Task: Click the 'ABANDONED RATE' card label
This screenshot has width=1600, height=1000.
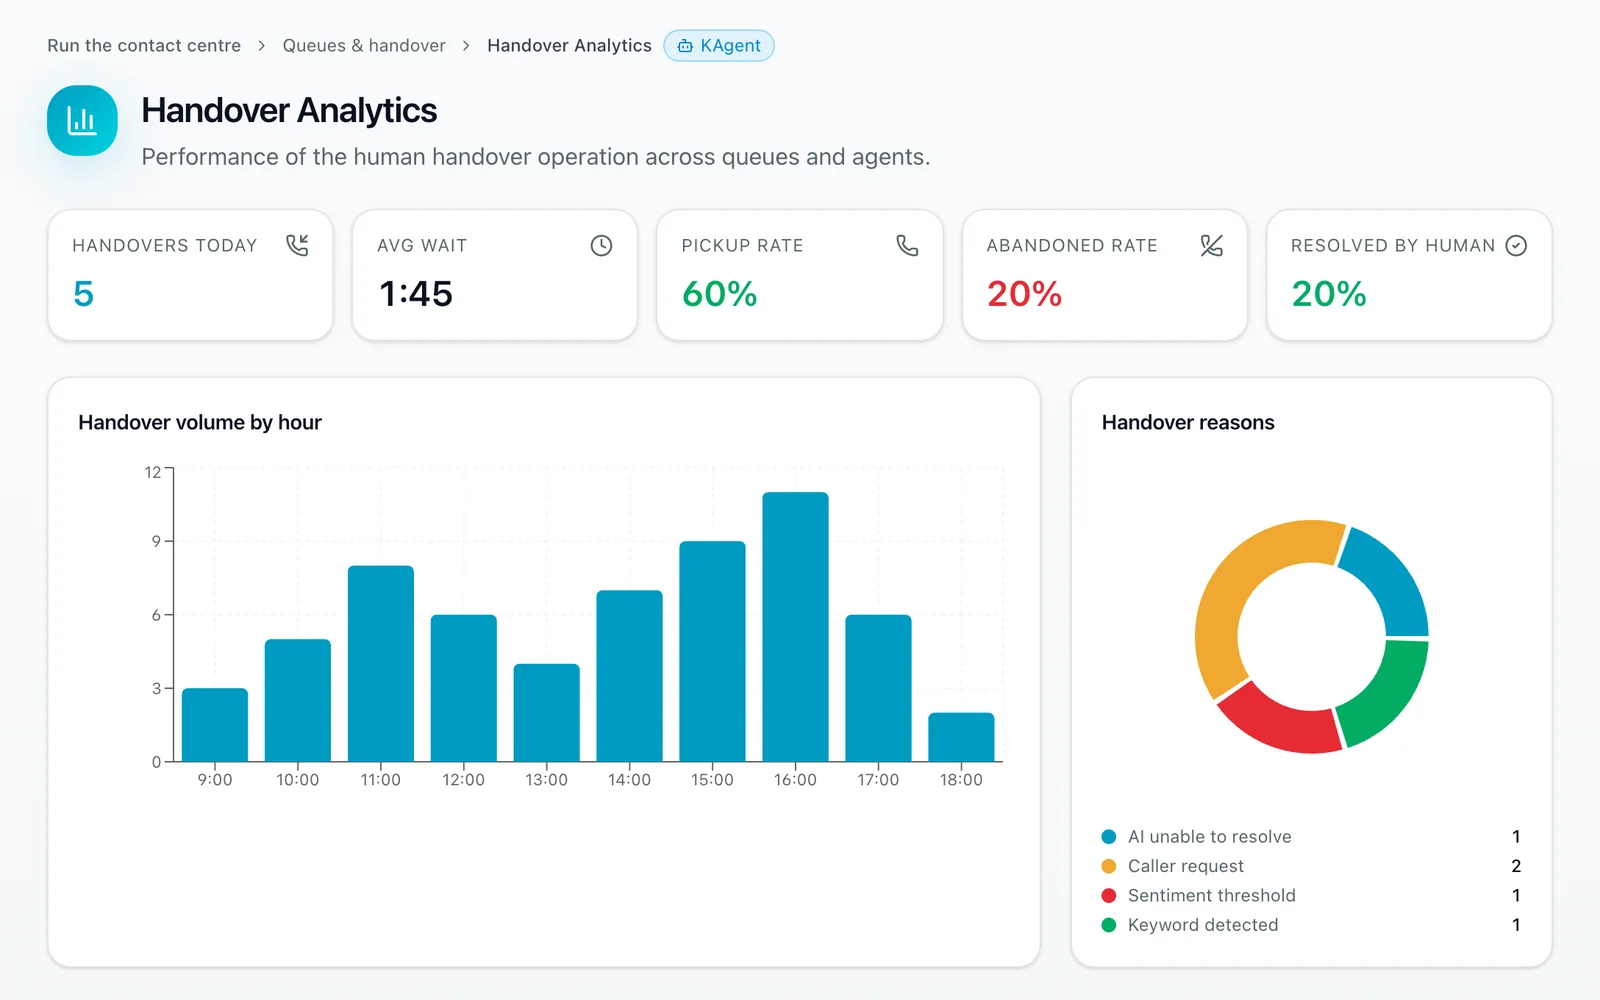Action: pos(1072,246)
